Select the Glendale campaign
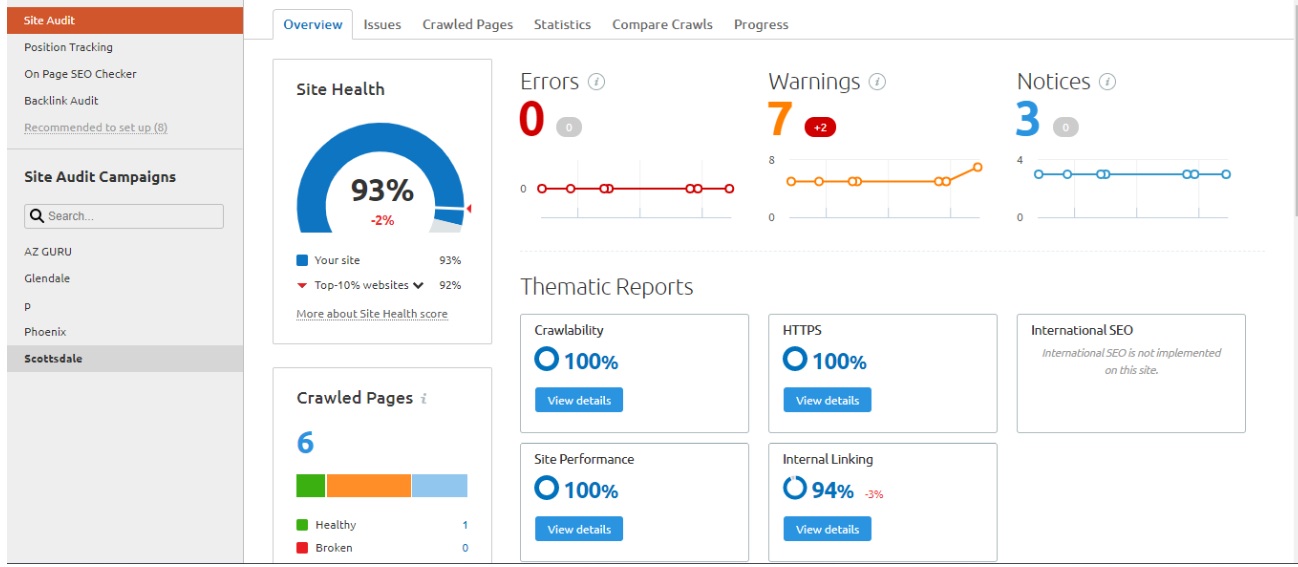1298x567 pixels. tap(47, 278)
